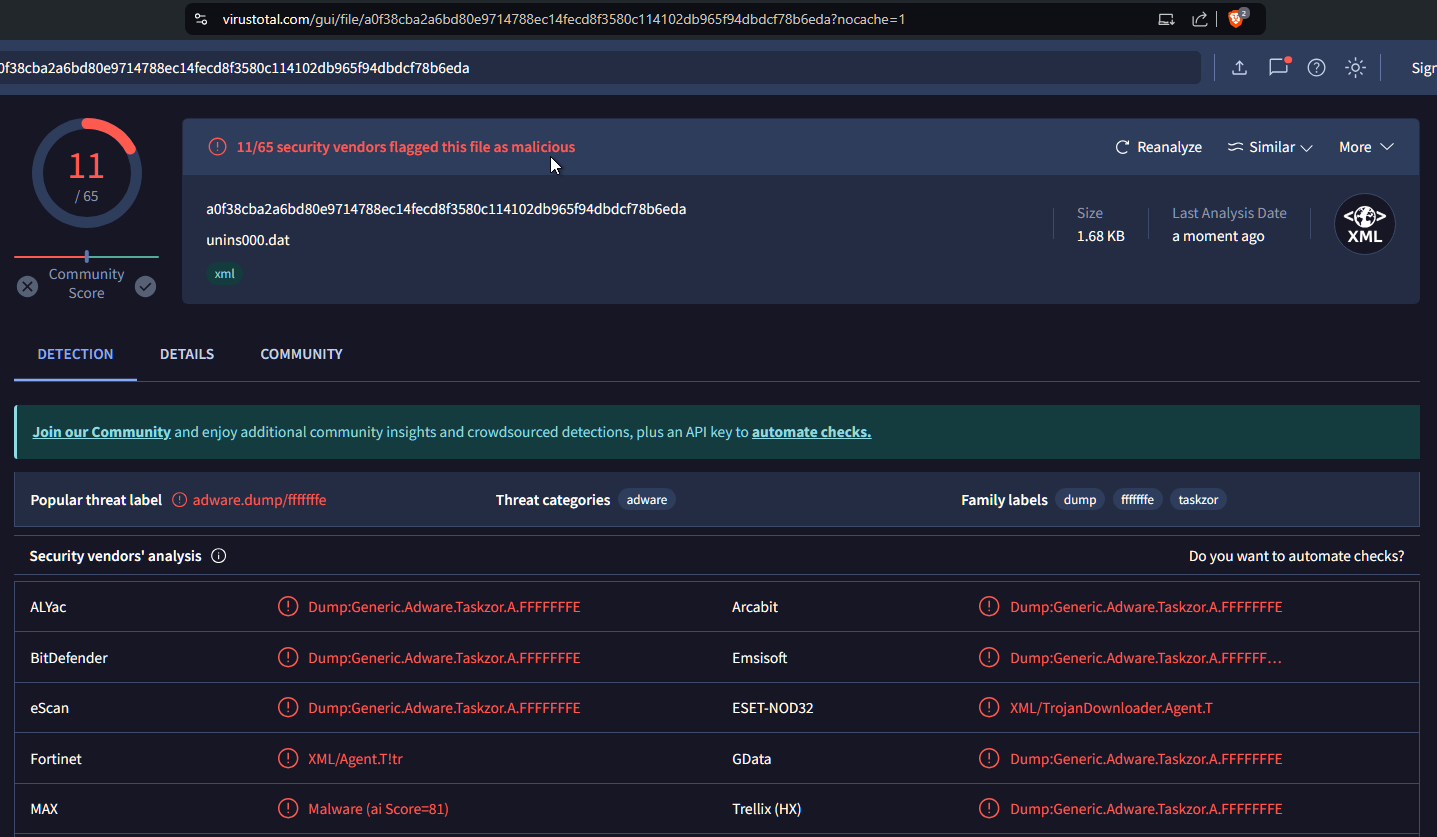Click the alert icon in malicious banner
Image resolution: width=1437 pixels, height=837 pixels.
(217, 147)
